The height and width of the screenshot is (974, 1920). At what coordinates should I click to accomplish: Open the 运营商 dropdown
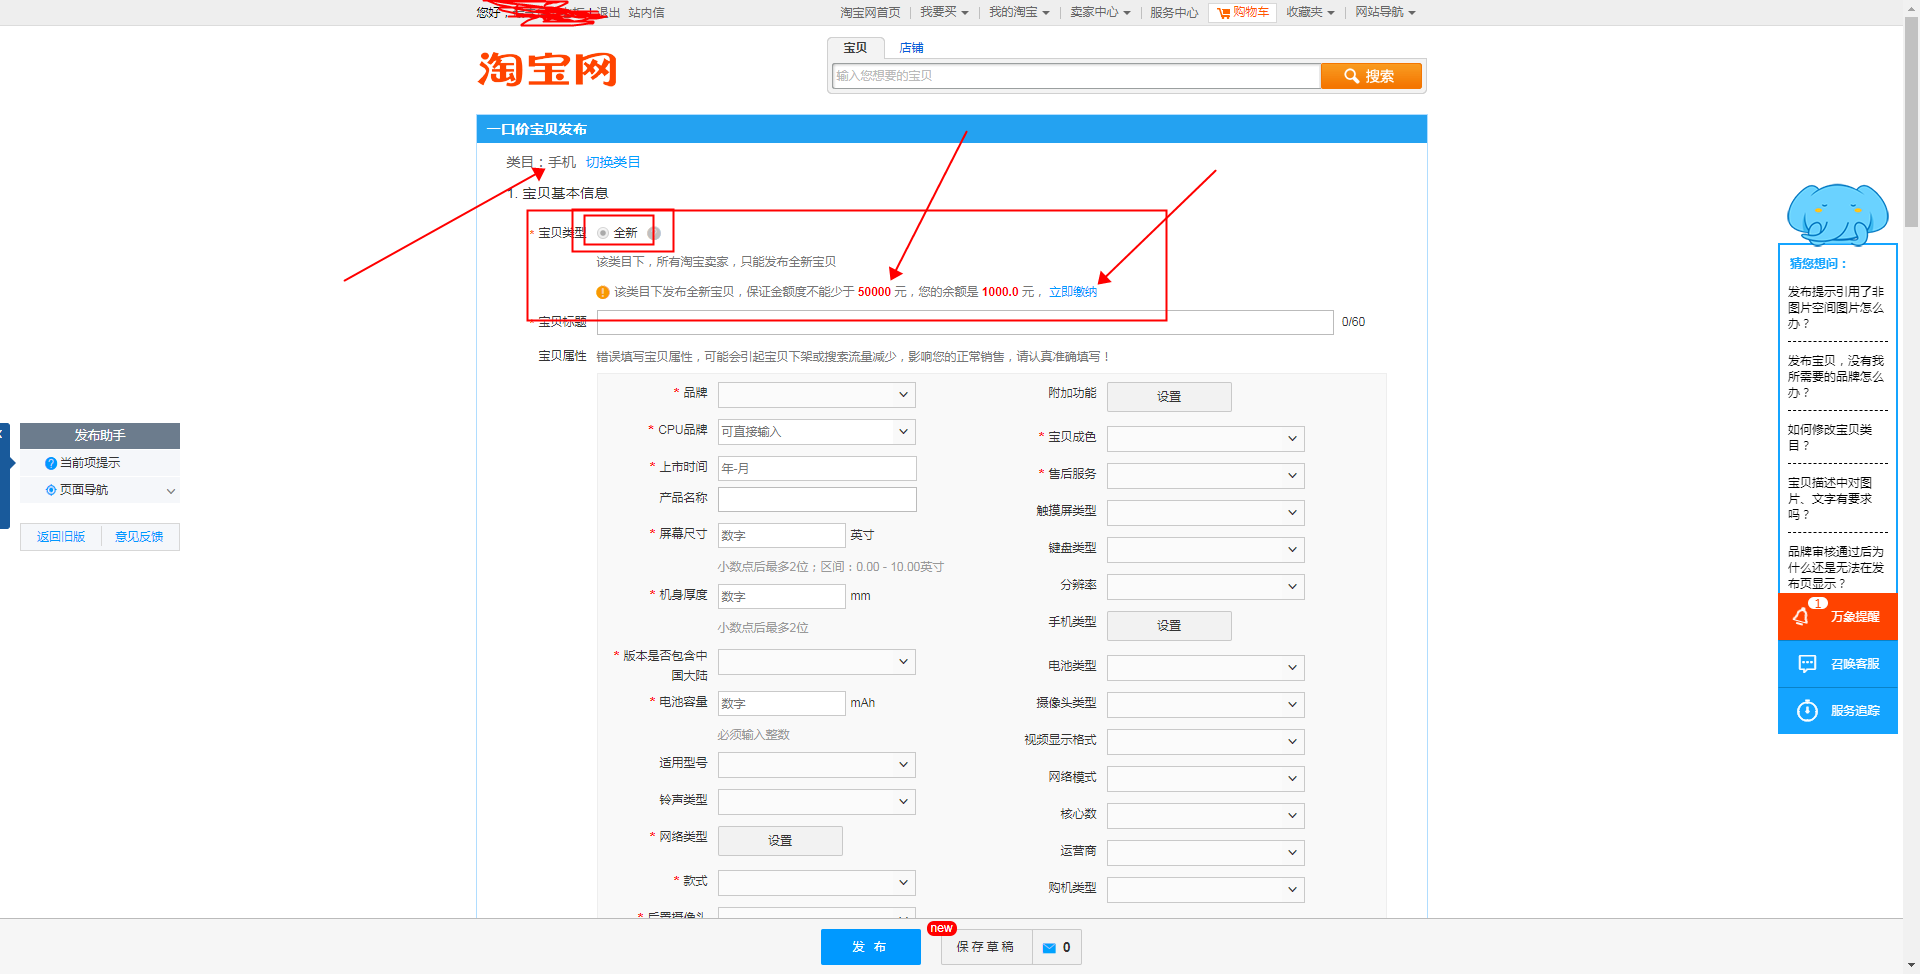[x=1206, y=853]
